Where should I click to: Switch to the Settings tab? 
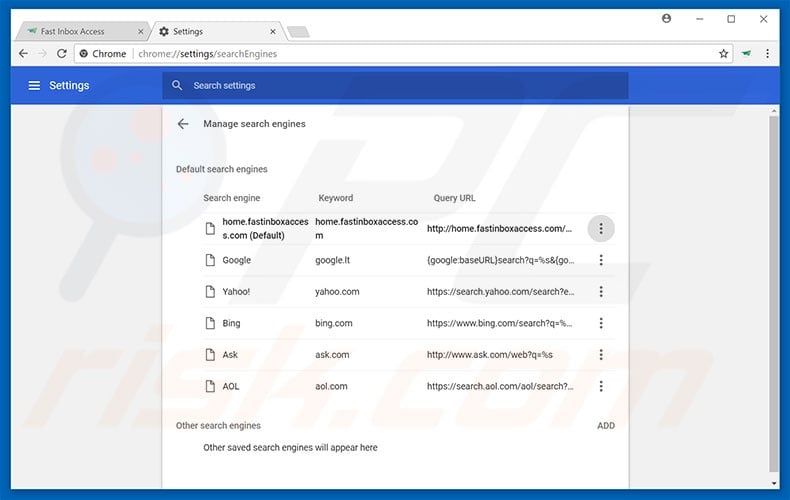coord(217,31)
